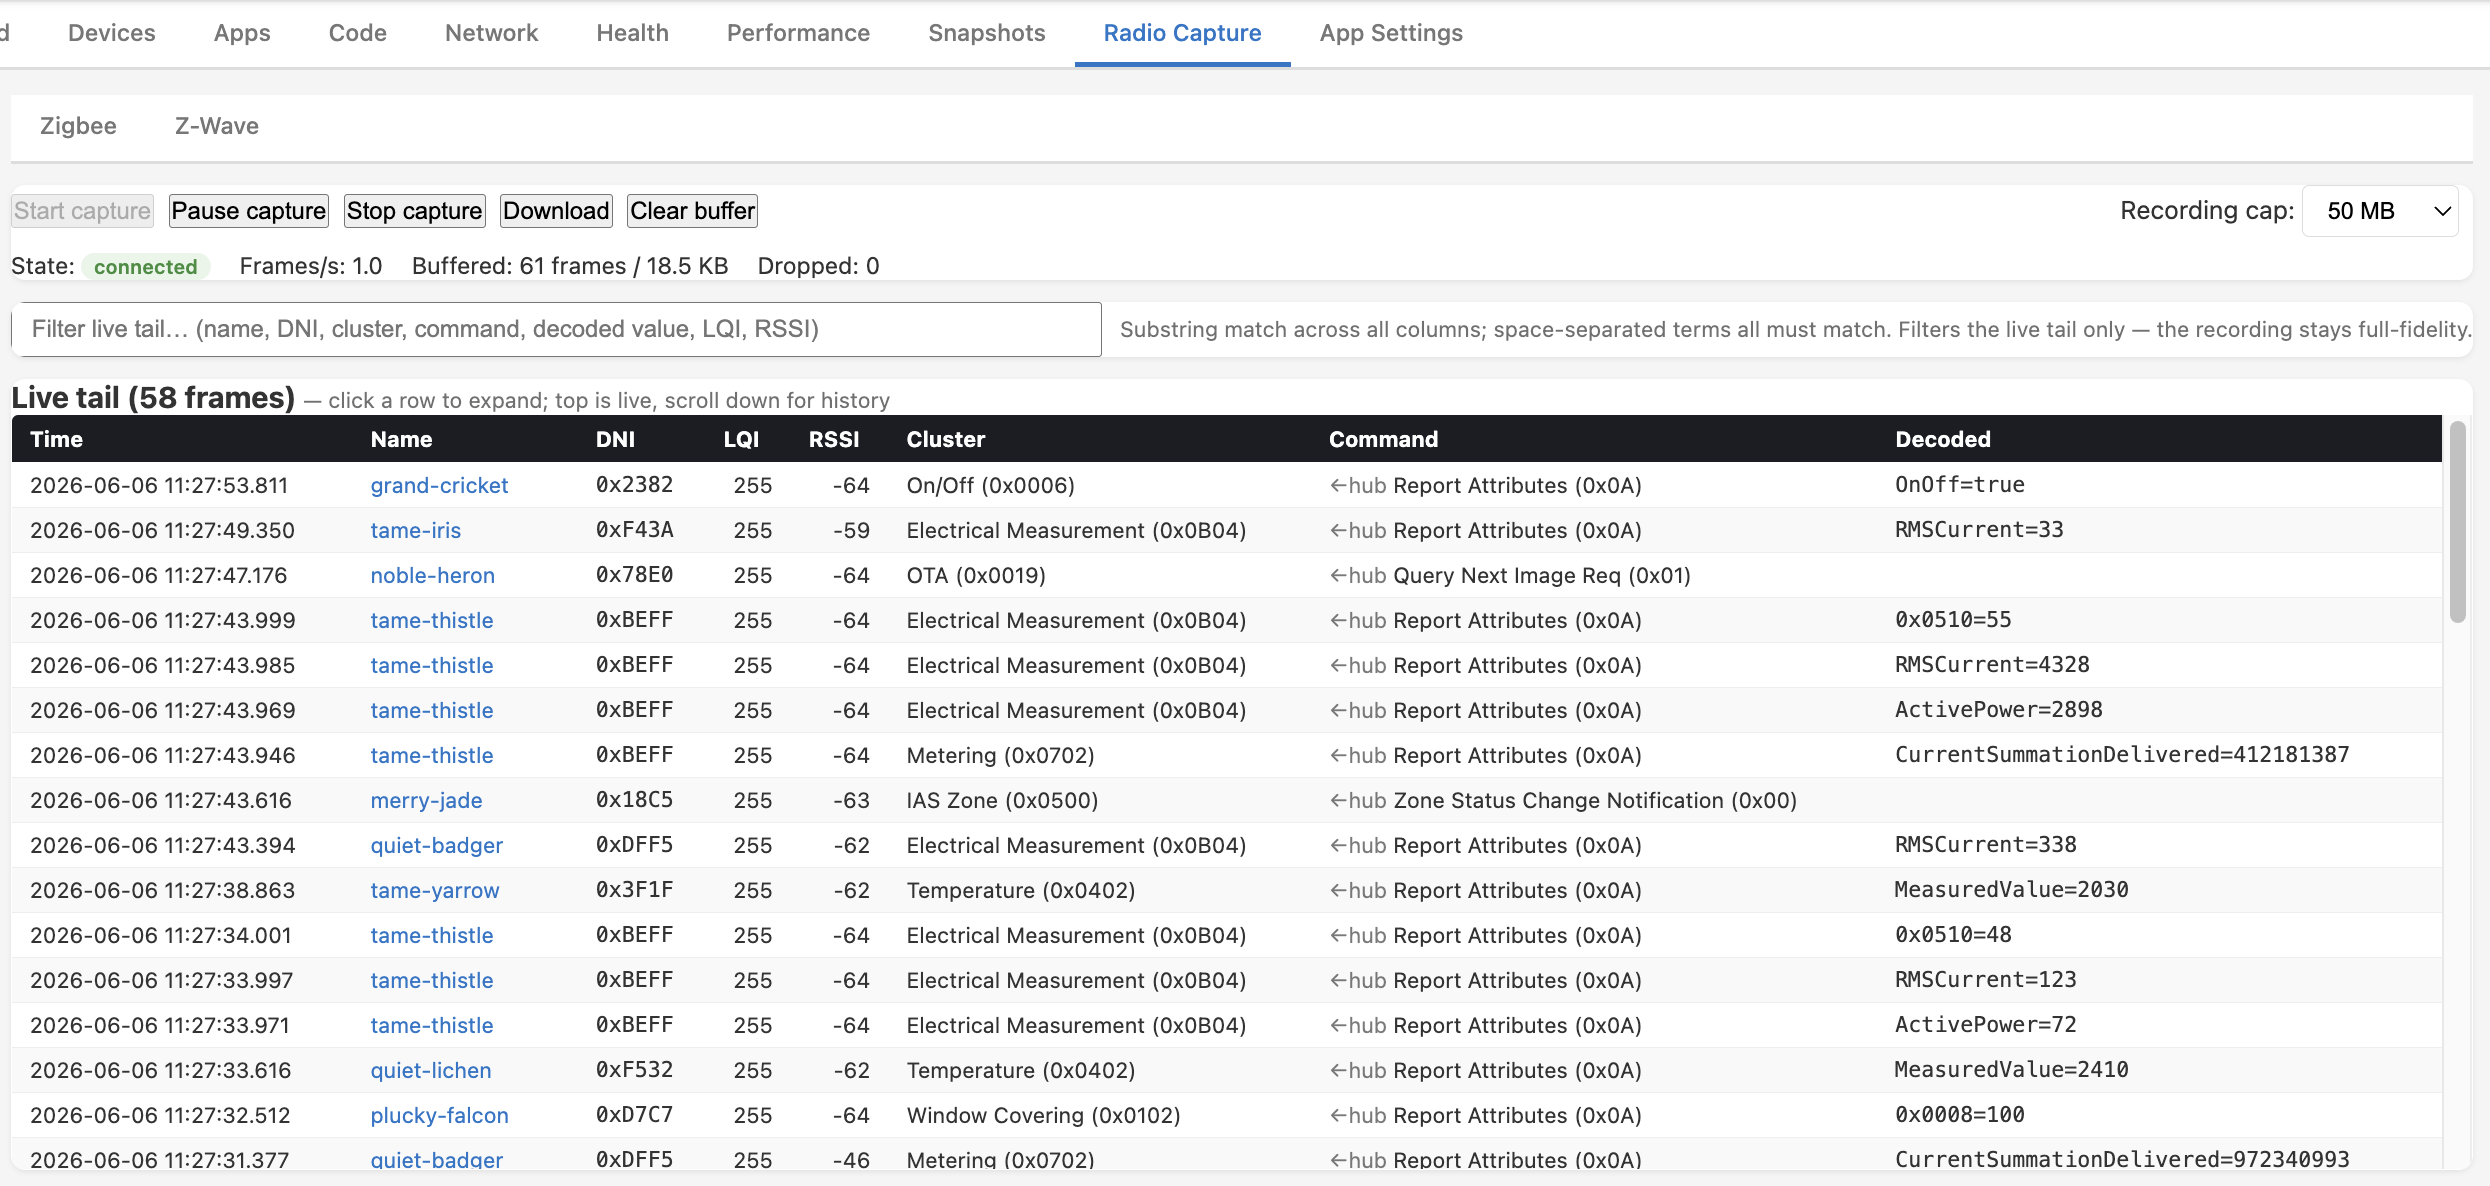Open the tame-iris device link
Viewport: 2490px width, 1186px height.
[x=415, y=530]
